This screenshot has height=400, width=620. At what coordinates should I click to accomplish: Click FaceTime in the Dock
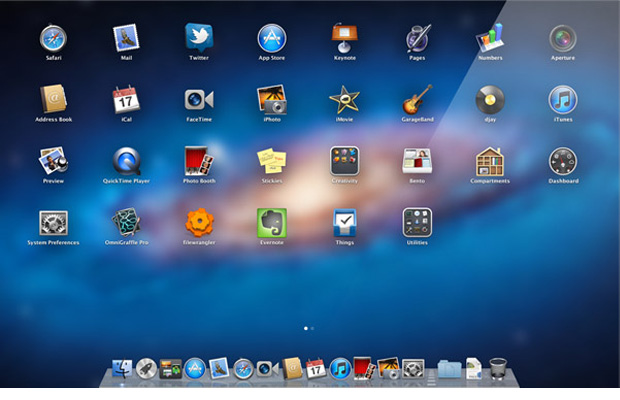(x=267, y=369)
